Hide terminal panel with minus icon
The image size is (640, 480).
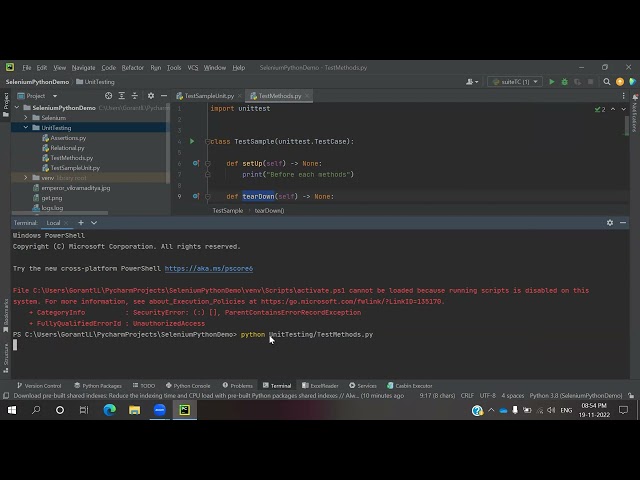623,223
